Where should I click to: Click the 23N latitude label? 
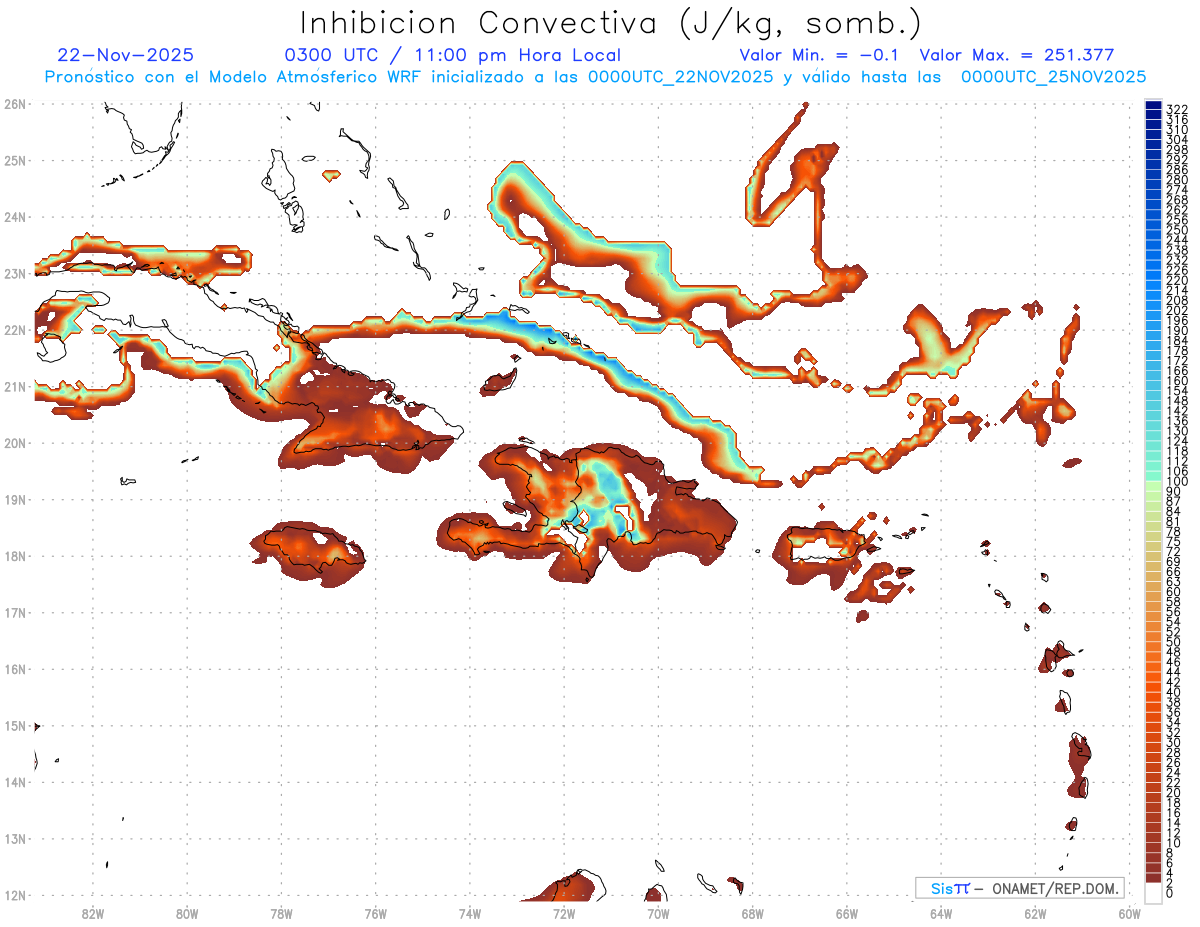[14, 273]
